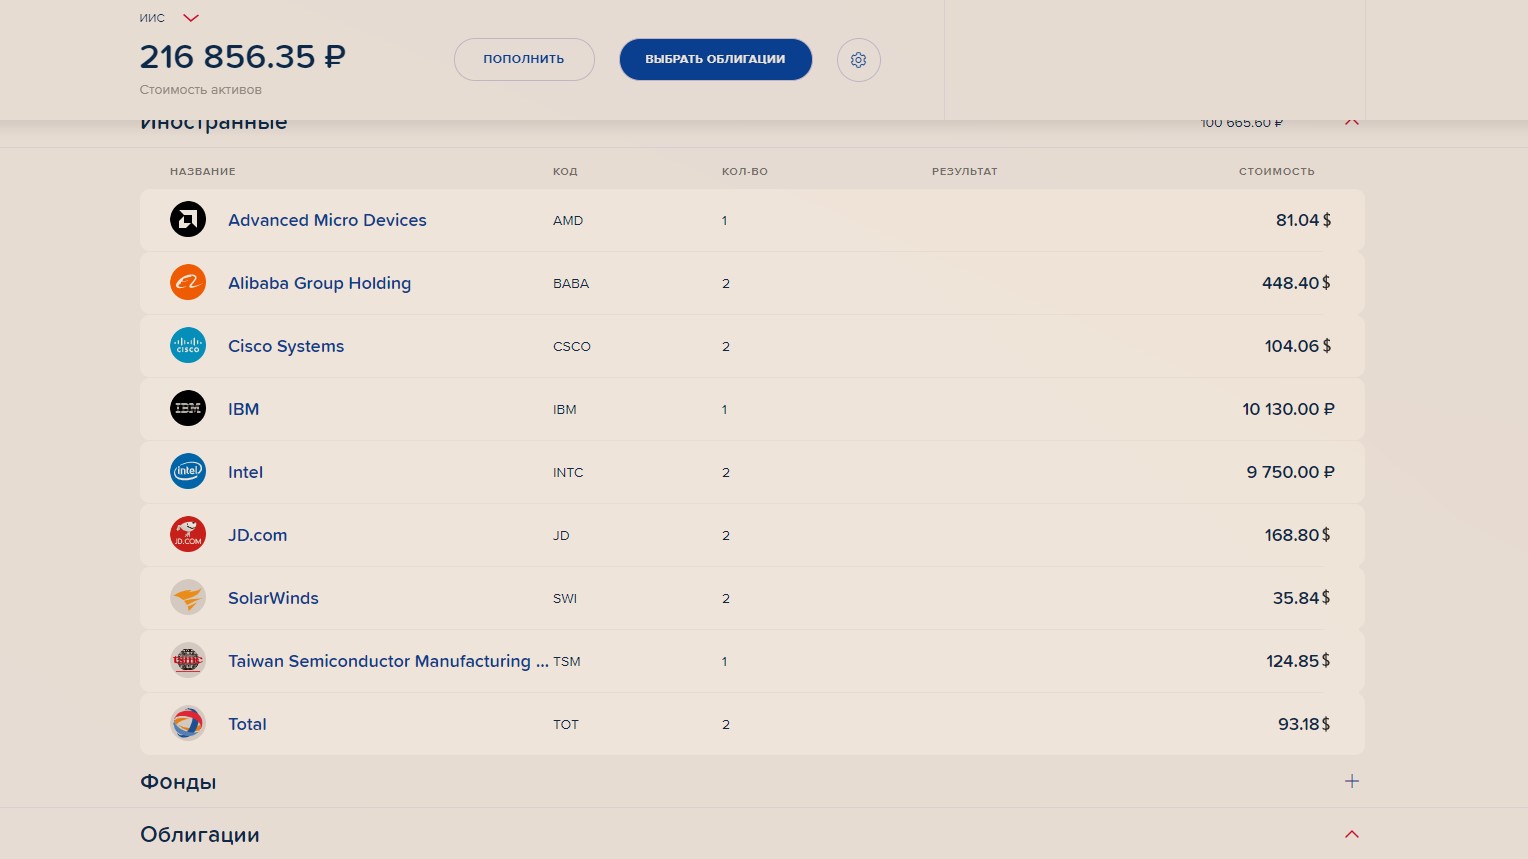Click the 9 750.00 ₽ value
This screenshot has width=1528, height=859.
pyautogui.click(x=1290, y=472)
